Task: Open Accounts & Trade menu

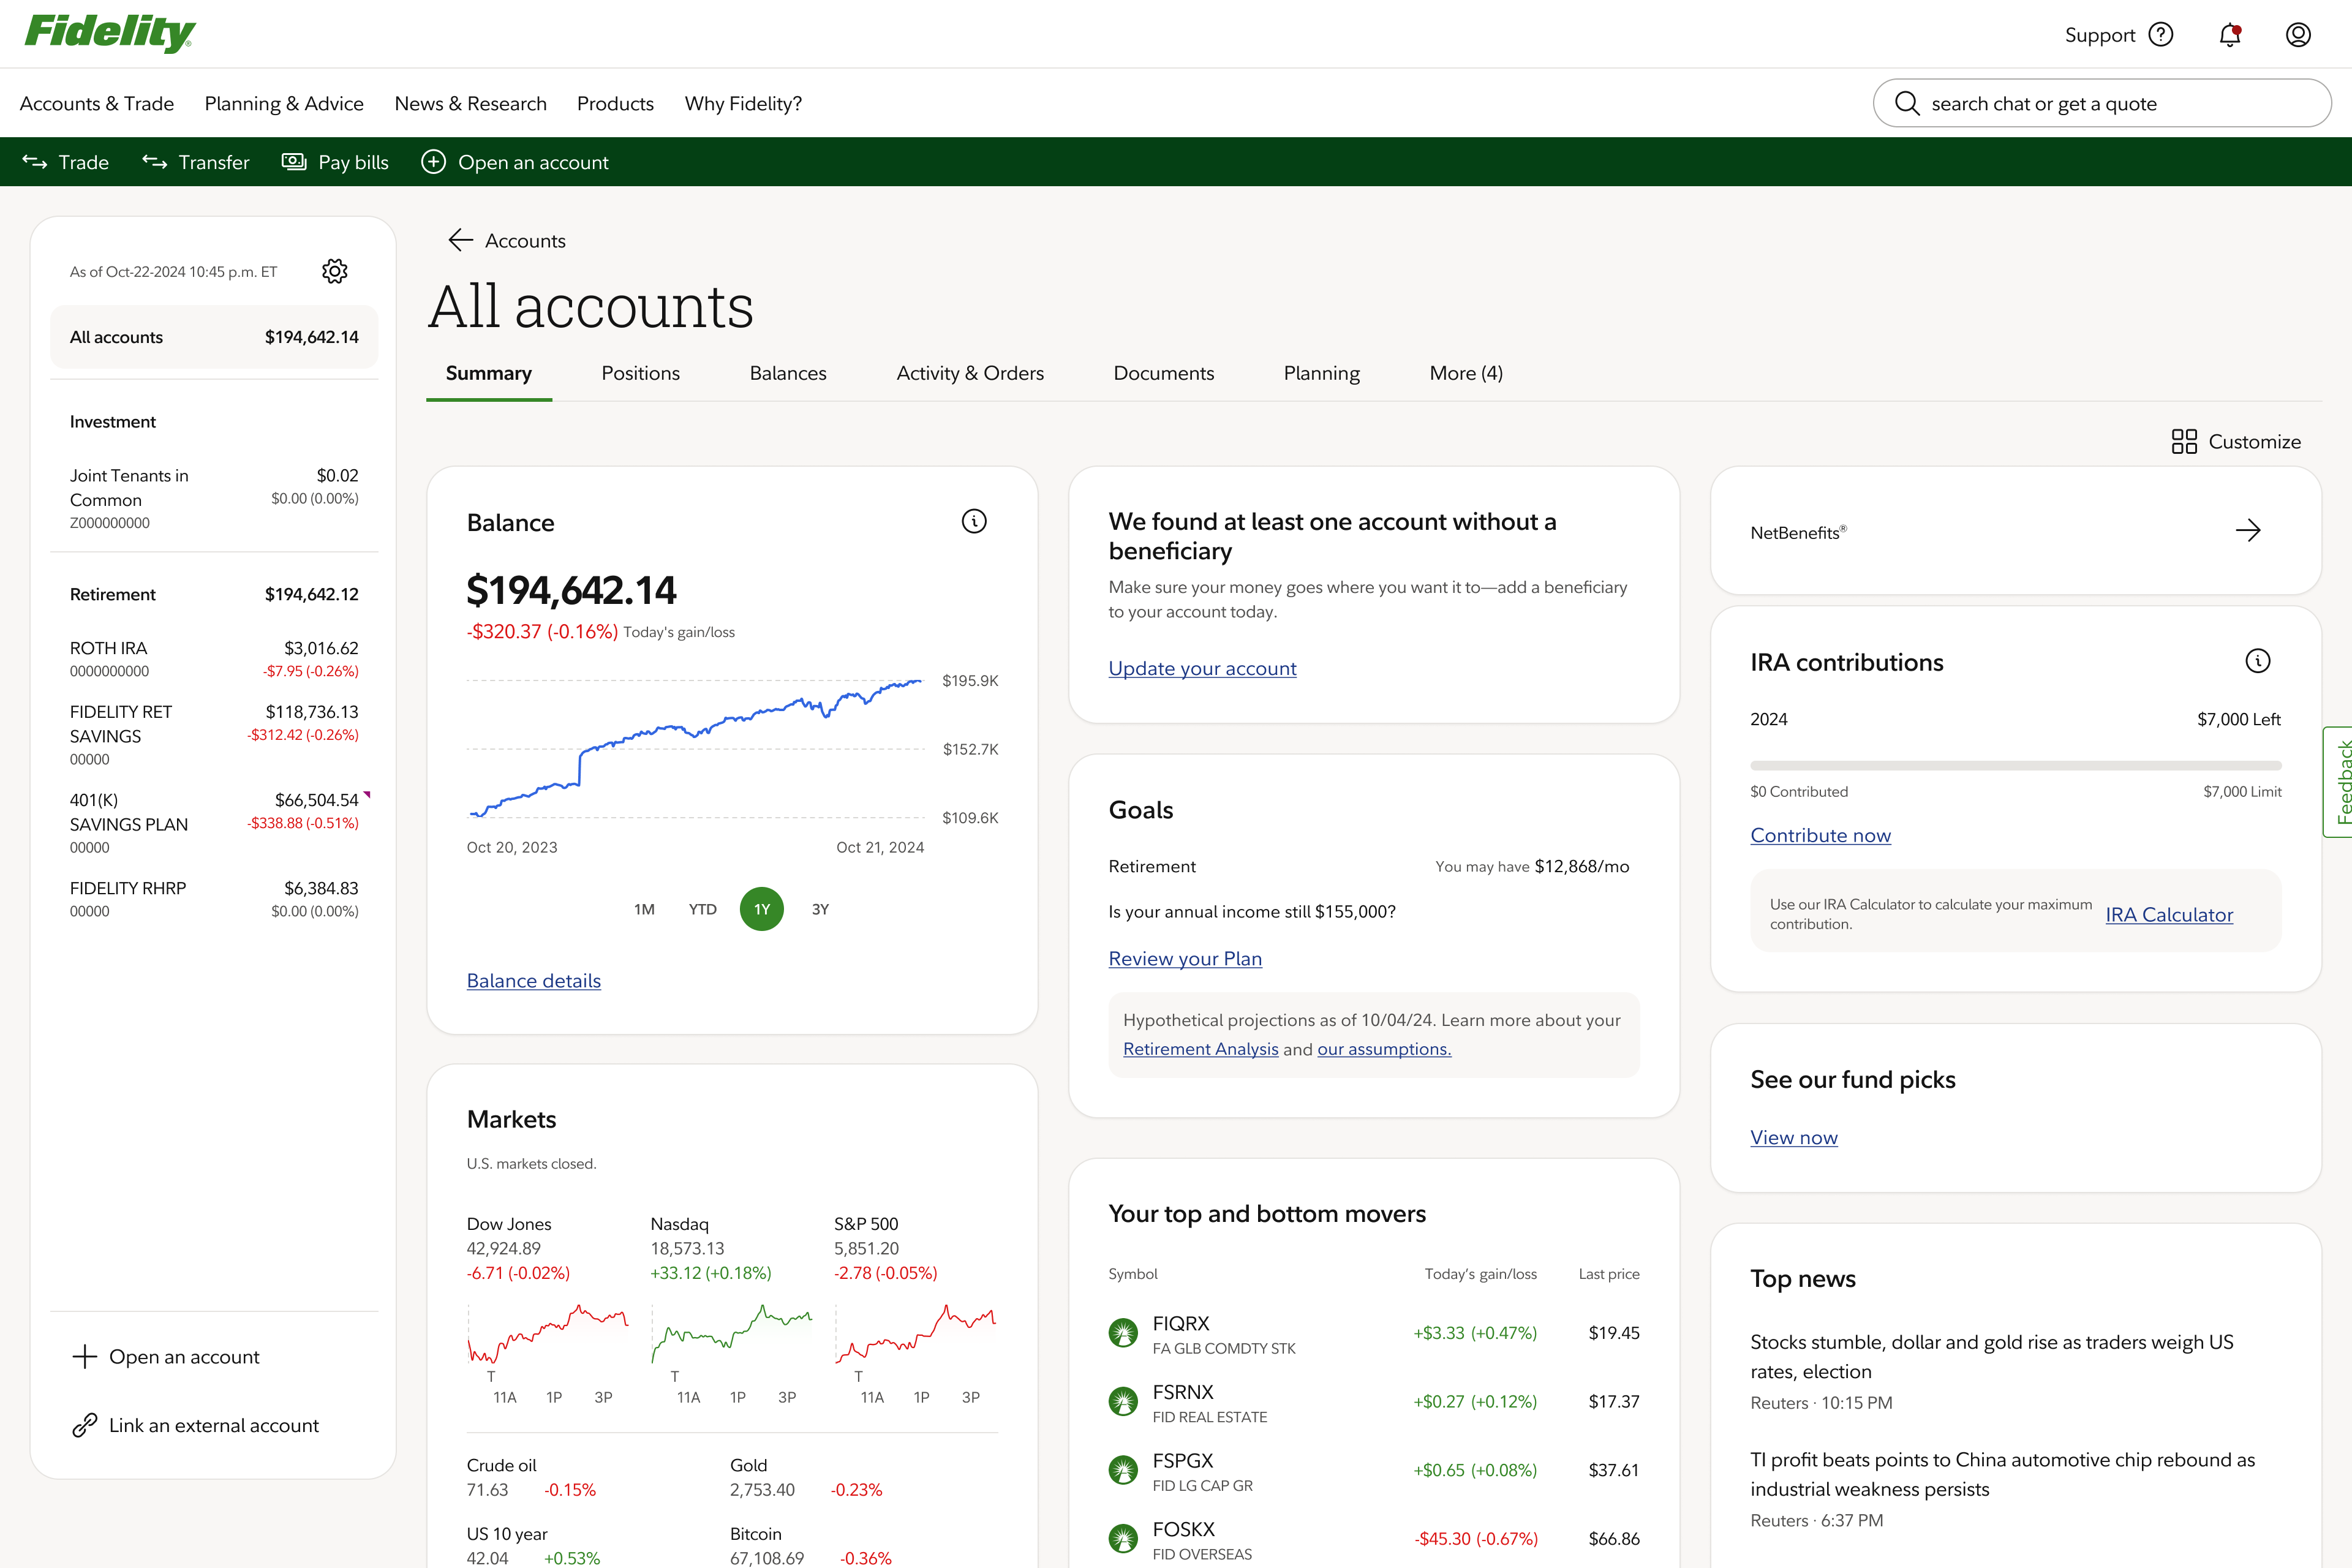Action: click(x=97, y=104)
